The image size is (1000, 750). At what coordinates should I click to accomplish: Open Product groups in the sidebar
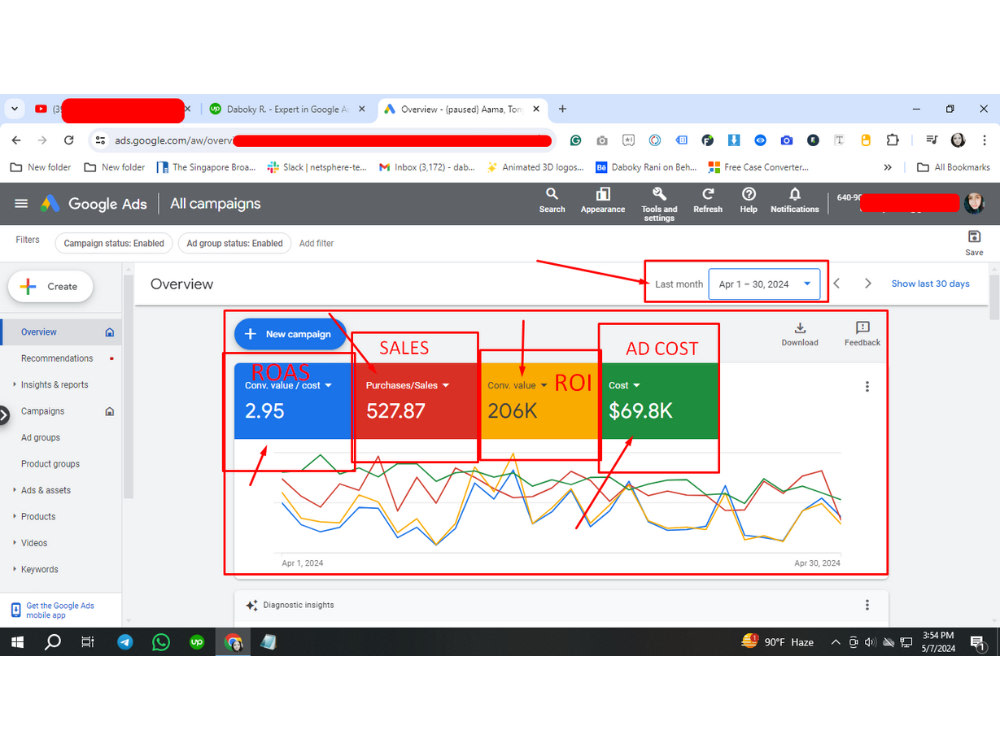50,464
